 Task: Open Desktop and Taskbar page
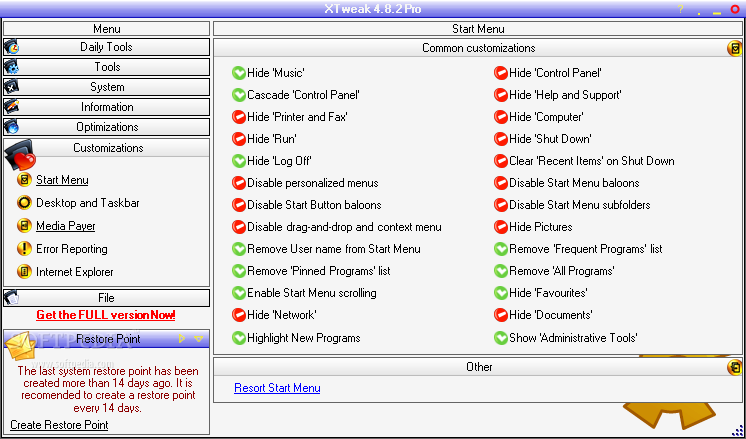(88, 203)
